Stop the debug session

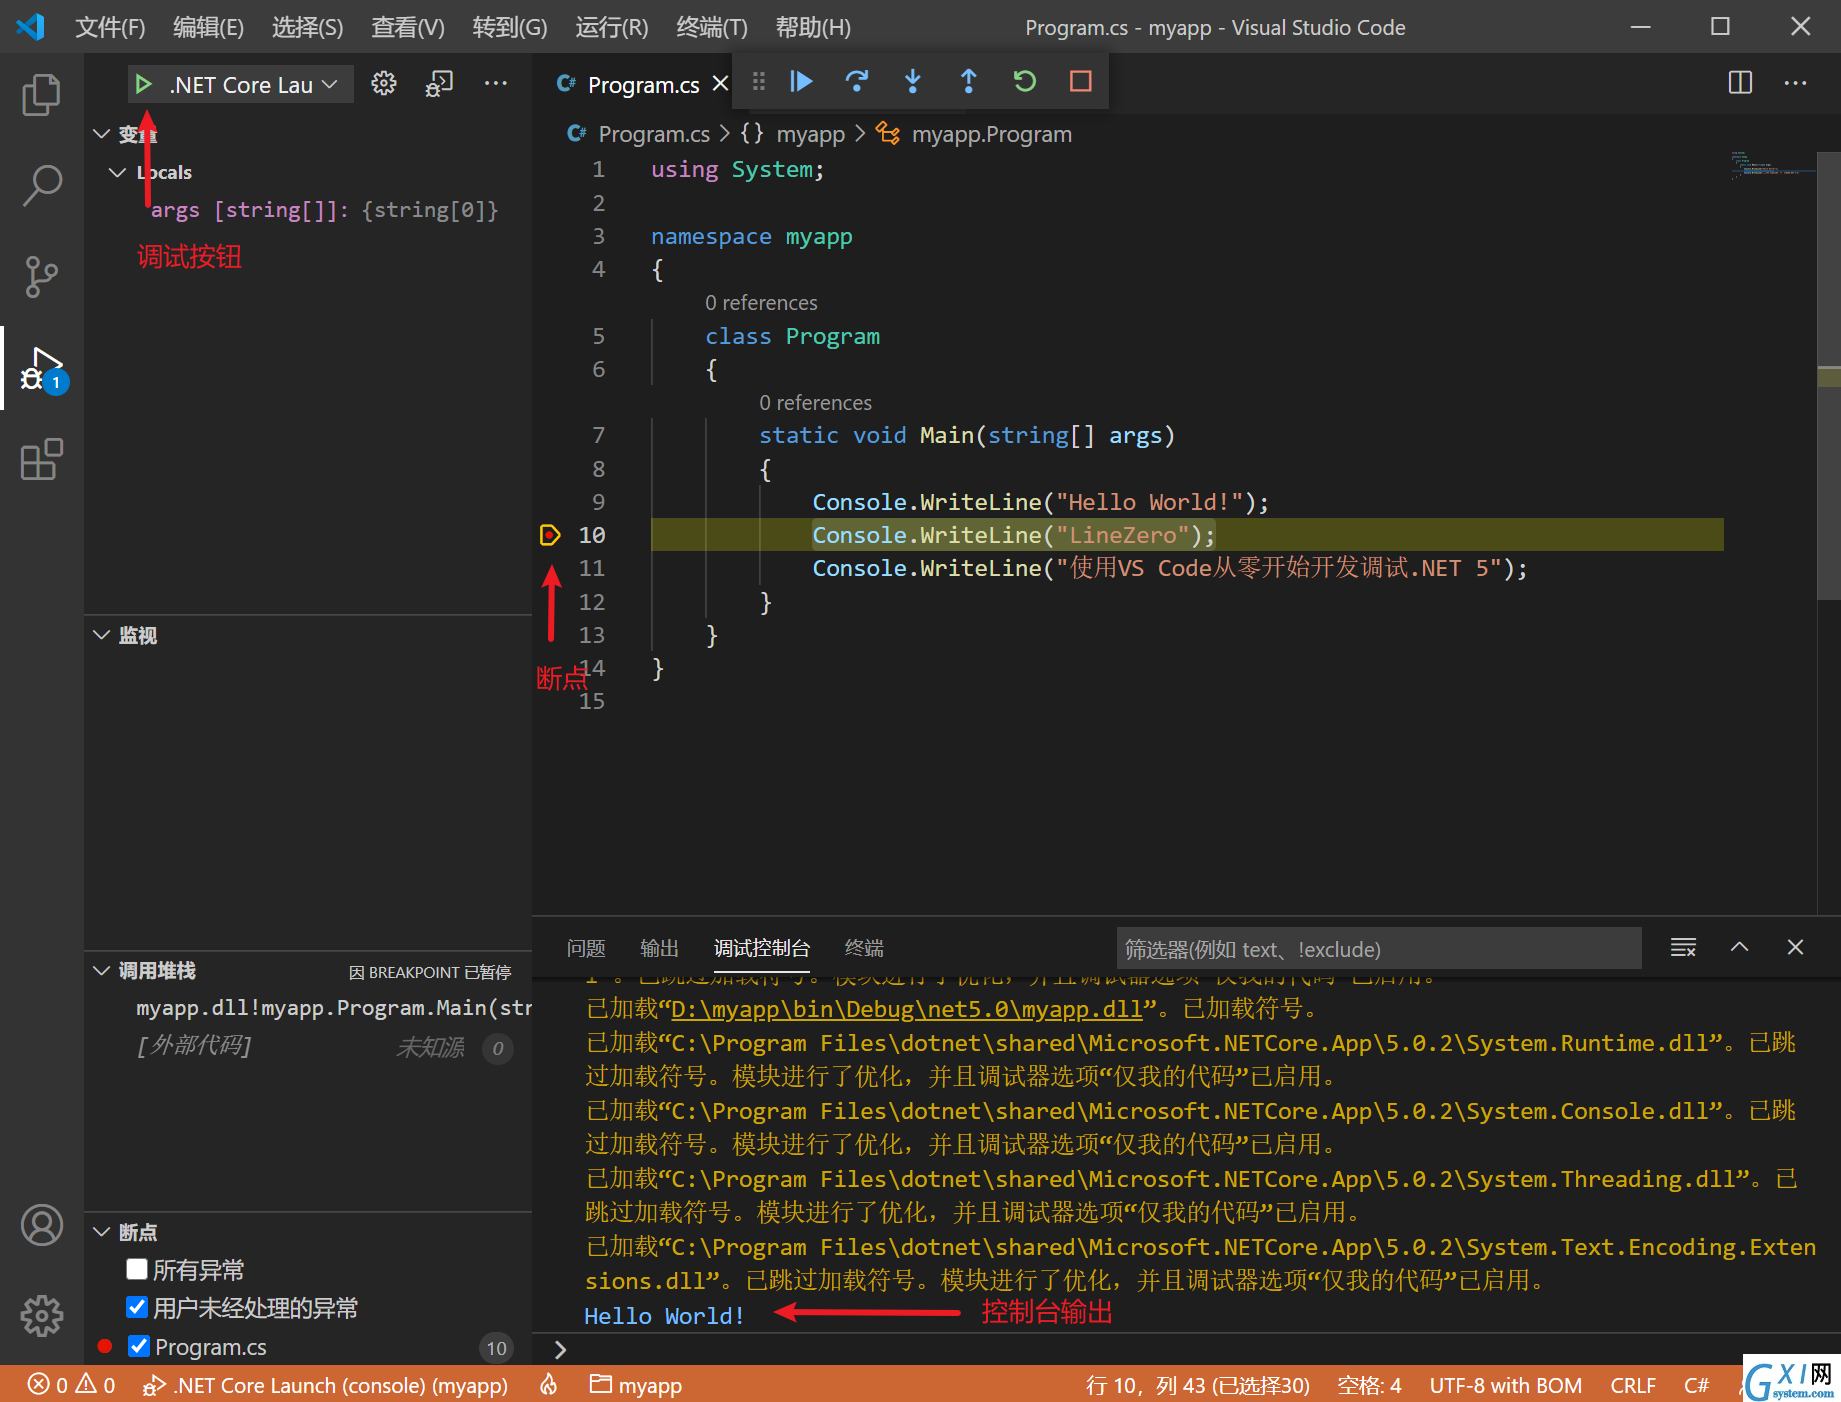[1081, 81]
